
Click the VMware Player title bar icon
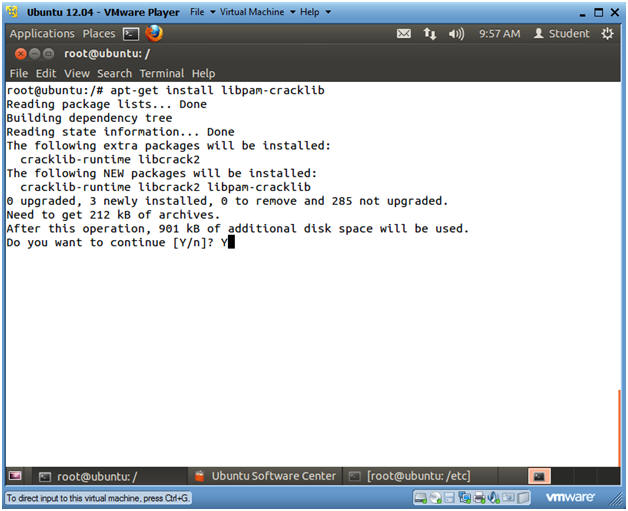click(x=12, y=12)
